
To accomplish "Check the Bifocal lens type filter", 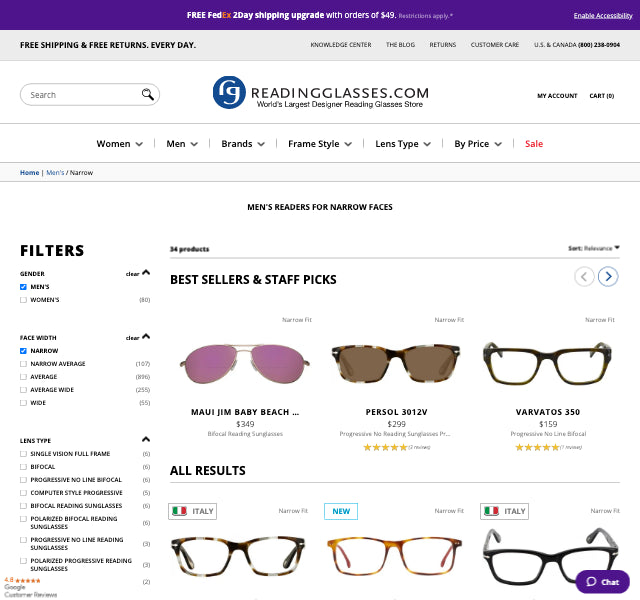I will click(23, 467).
